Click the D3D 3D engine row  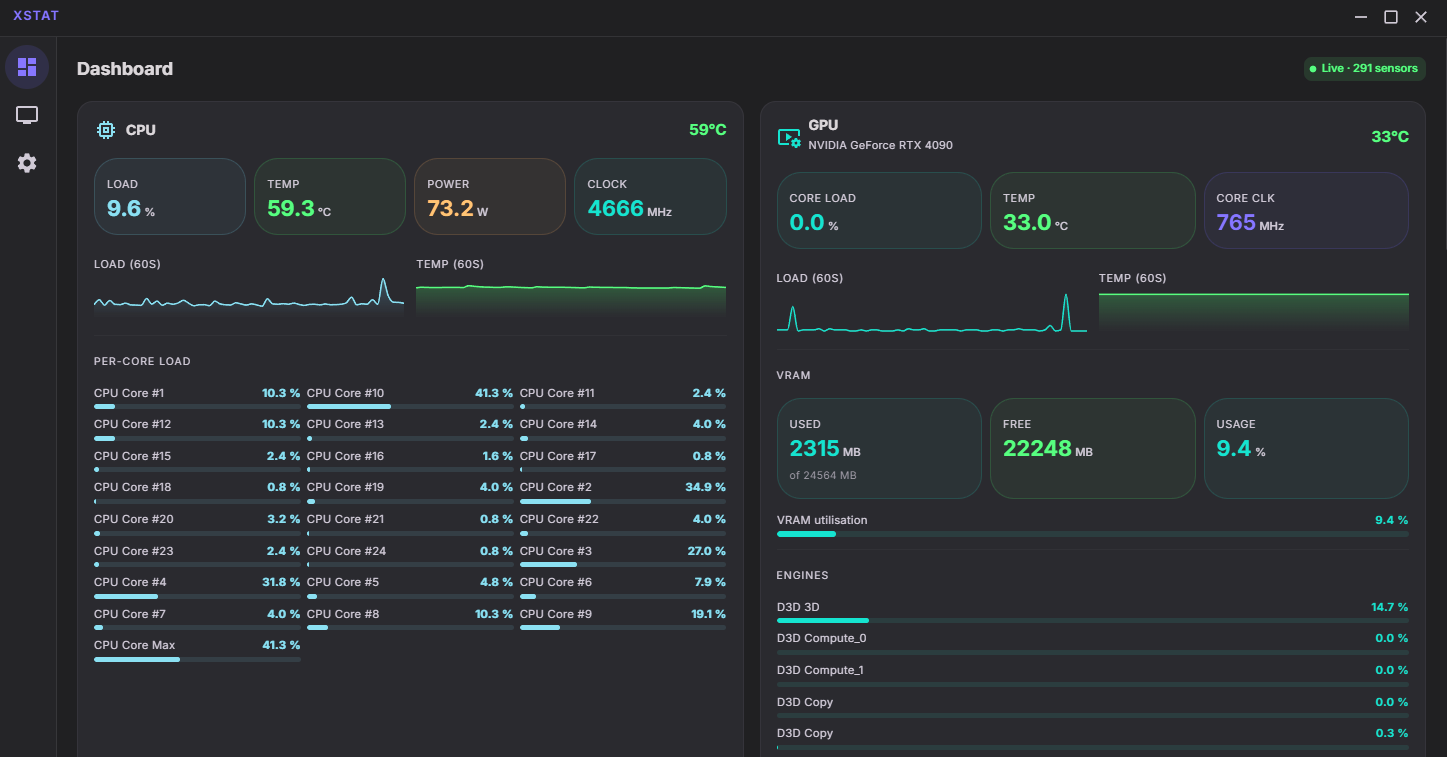tap(1090, 612)
